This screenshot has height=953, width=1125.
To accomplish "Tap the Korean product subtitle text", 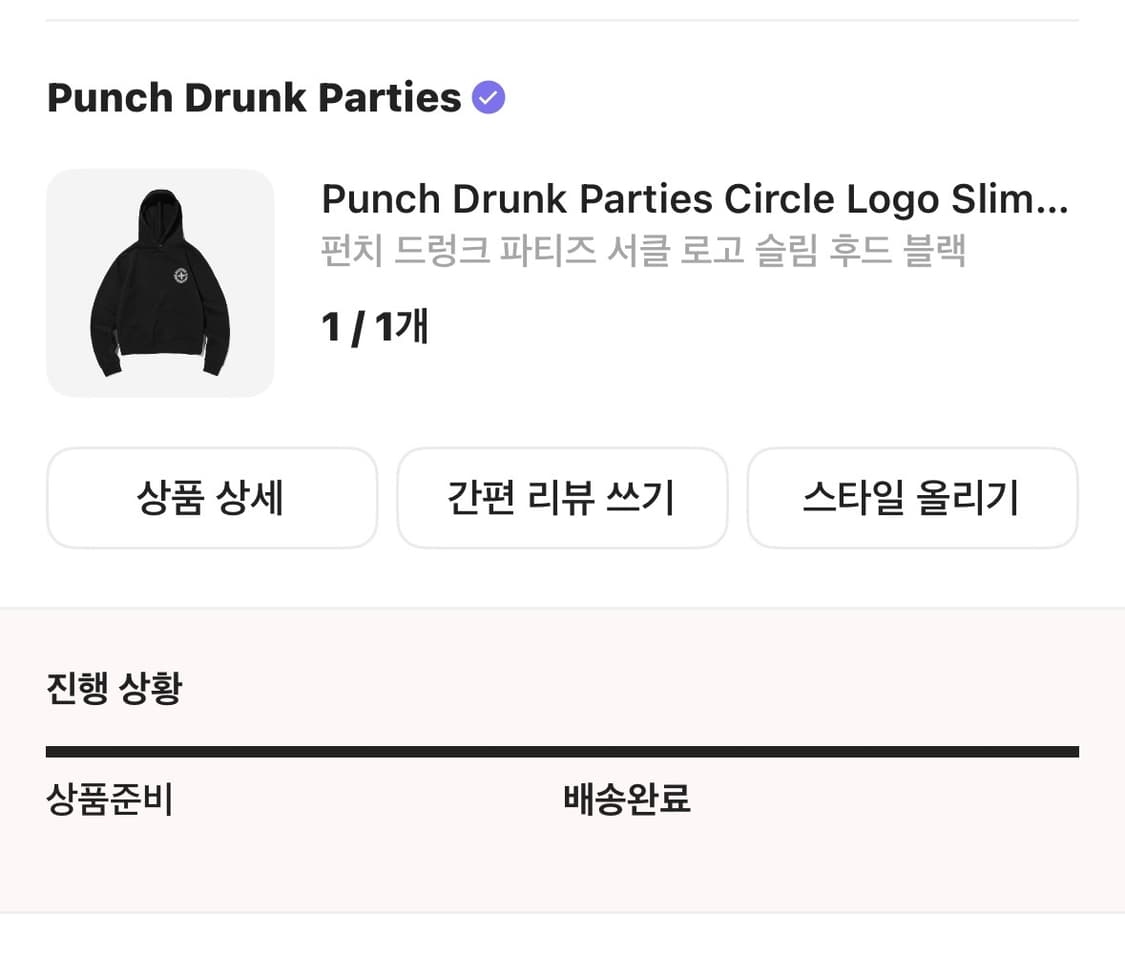I will (643, 254).
